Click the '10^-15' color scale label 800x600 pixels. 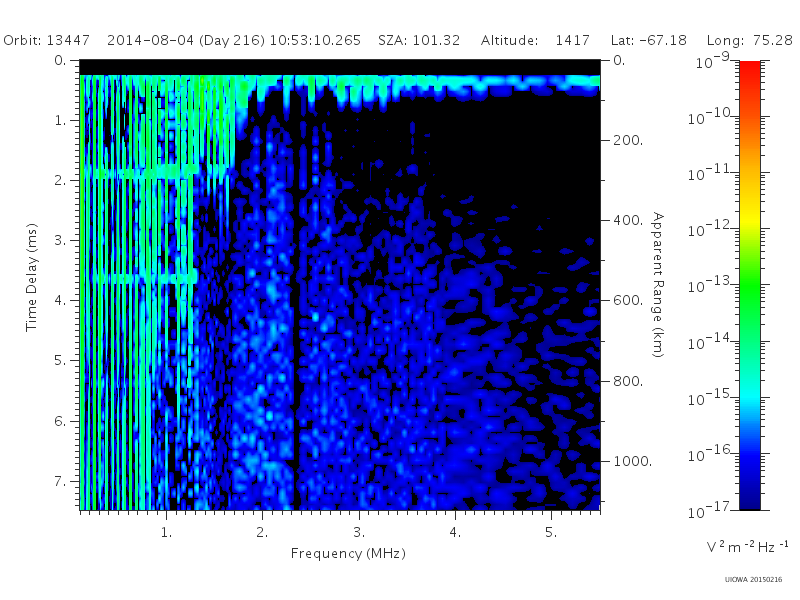point(710,397)
